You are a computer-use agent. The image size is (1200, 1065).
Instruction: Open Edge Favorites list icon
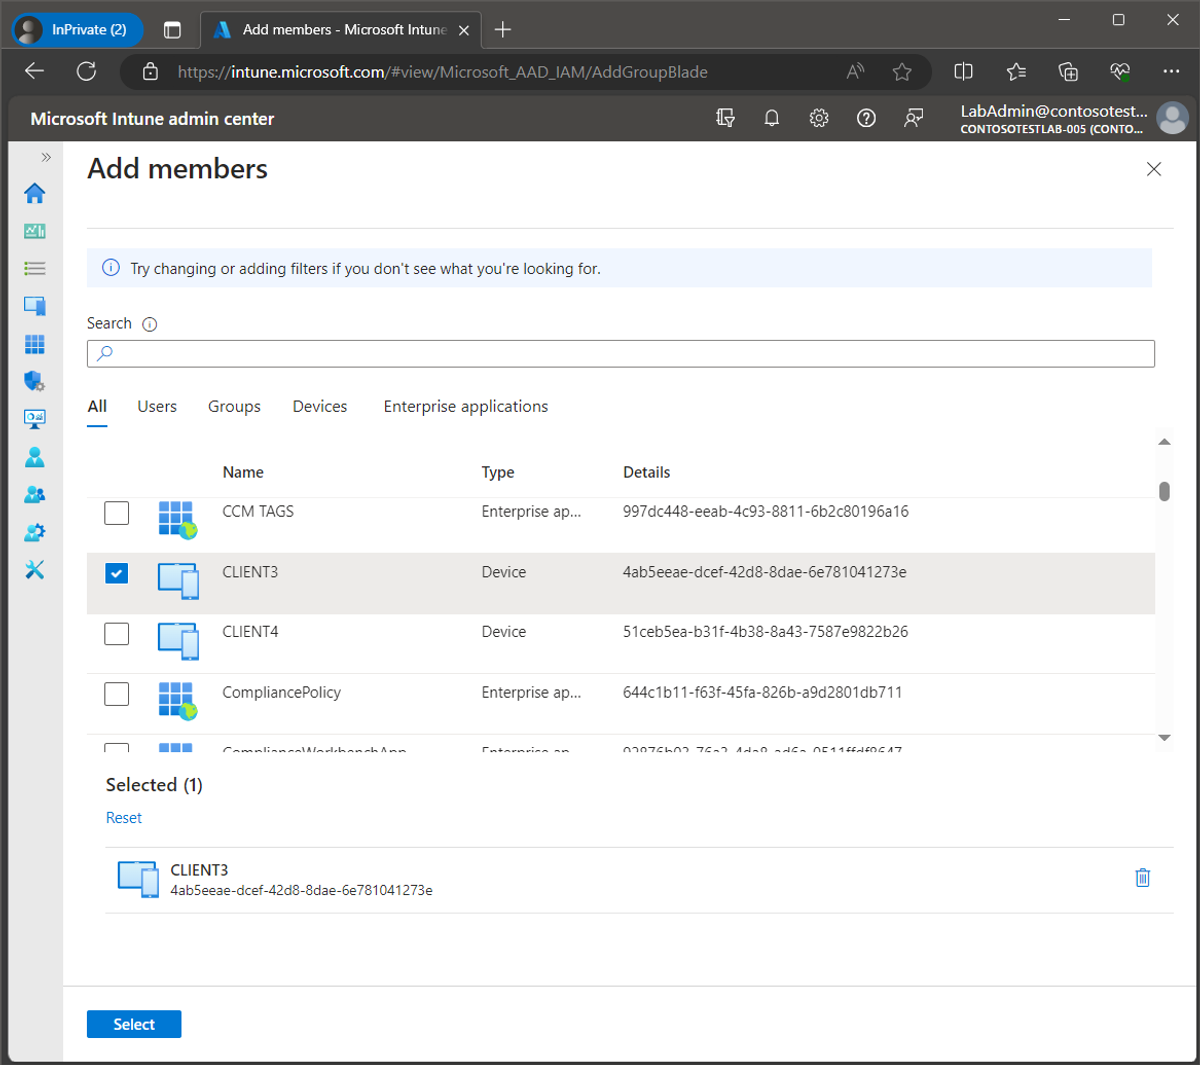coord(1017,71)
